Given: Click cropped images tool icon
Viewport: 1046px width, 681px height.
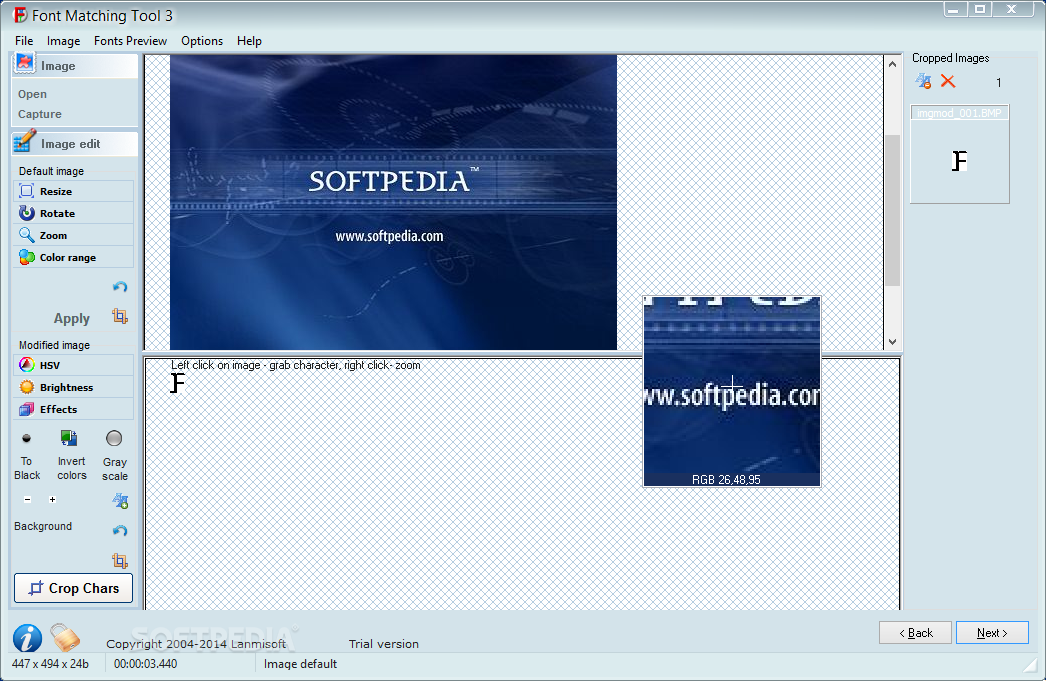Looking at the screenshot, I should (923, 81).
